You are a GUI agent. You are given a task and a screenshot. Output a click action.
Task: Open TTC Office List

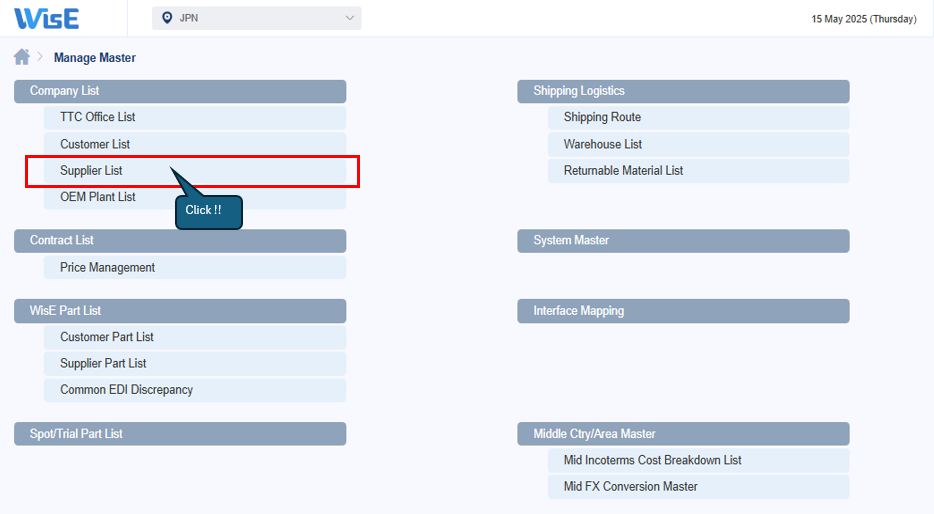(x=97, y=117)
